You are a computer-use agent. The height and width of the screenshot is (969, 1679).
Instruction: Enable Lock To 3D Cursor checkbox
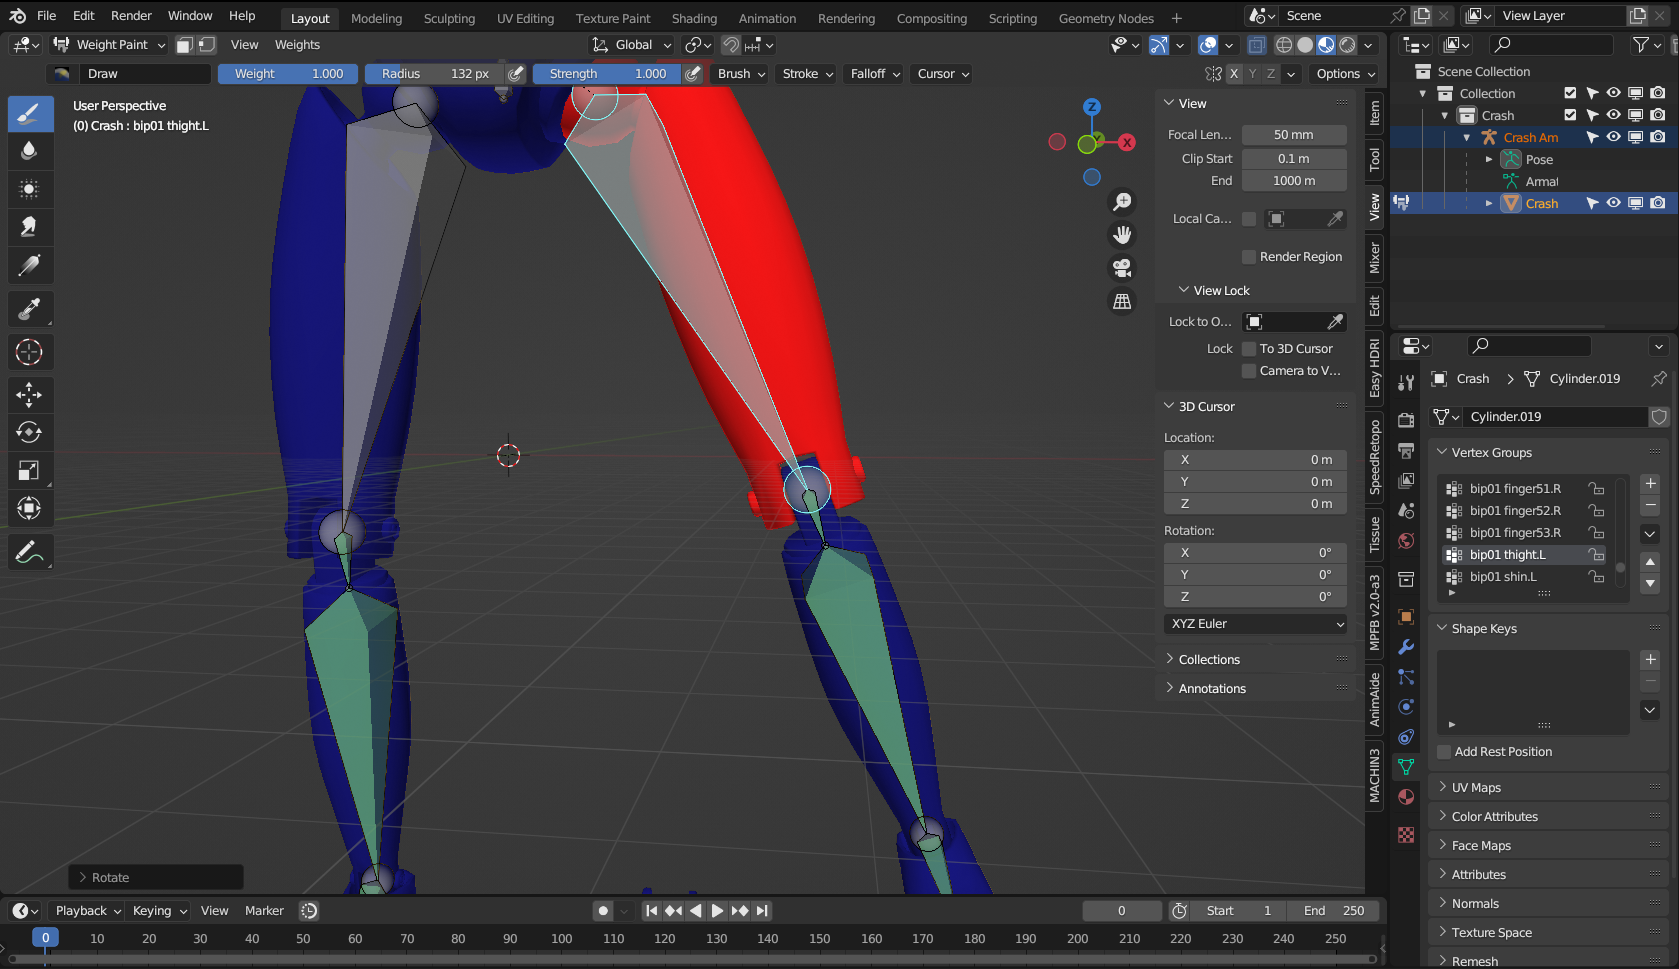(x=1249, y=349)
